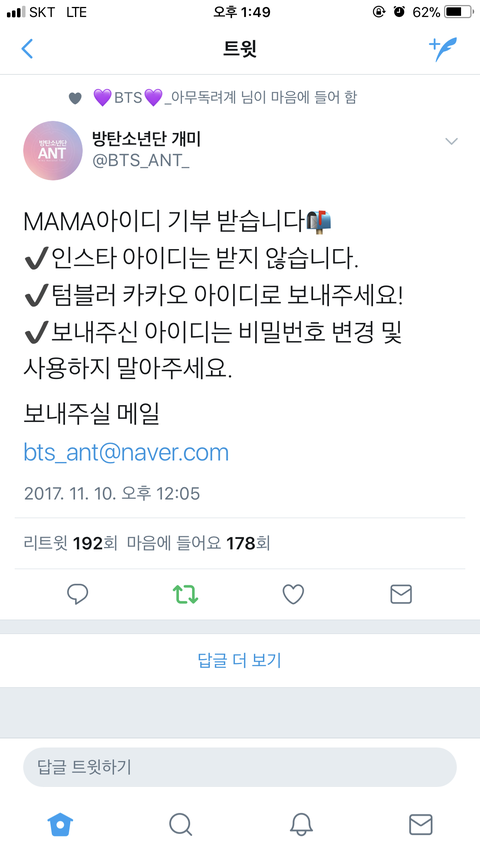480x853 pixels.
Task: Tap the bts_ant@naver.com email link
Action: click(x=126, y=453)
